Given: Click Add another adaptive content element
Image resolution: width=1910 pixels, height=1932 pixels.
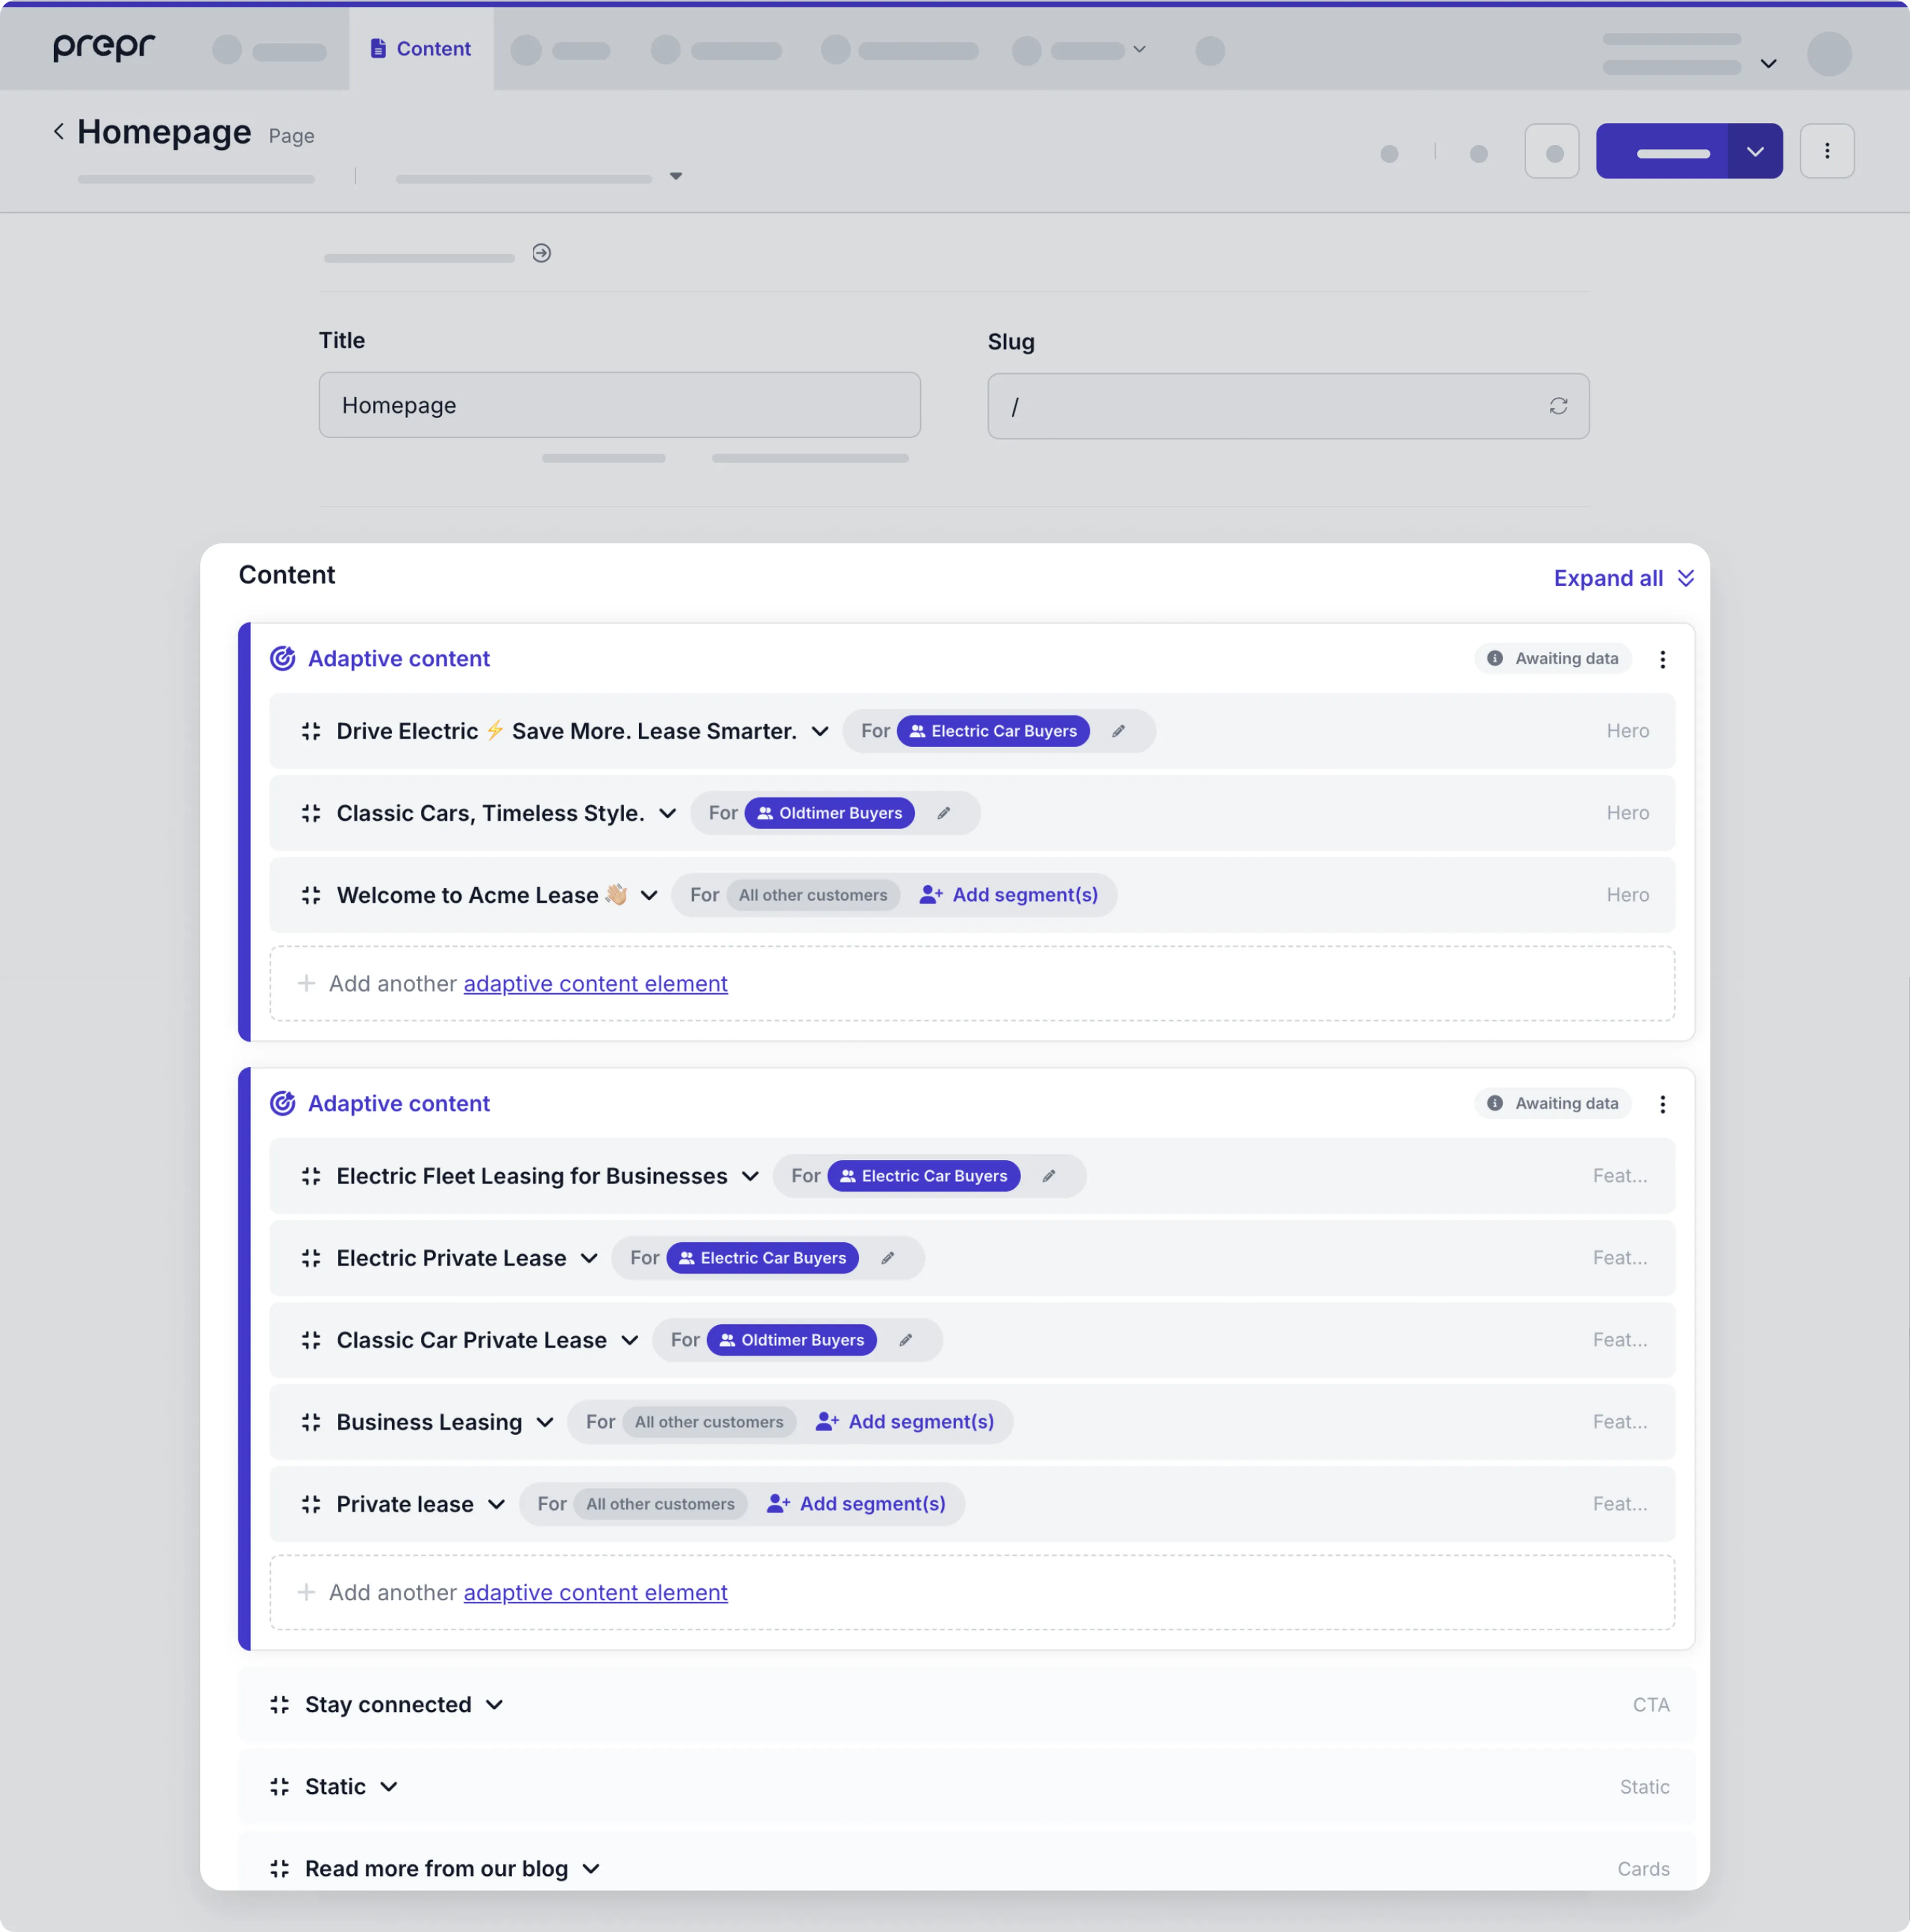Looking at the screenshot, I should click(x=595, y=983).
